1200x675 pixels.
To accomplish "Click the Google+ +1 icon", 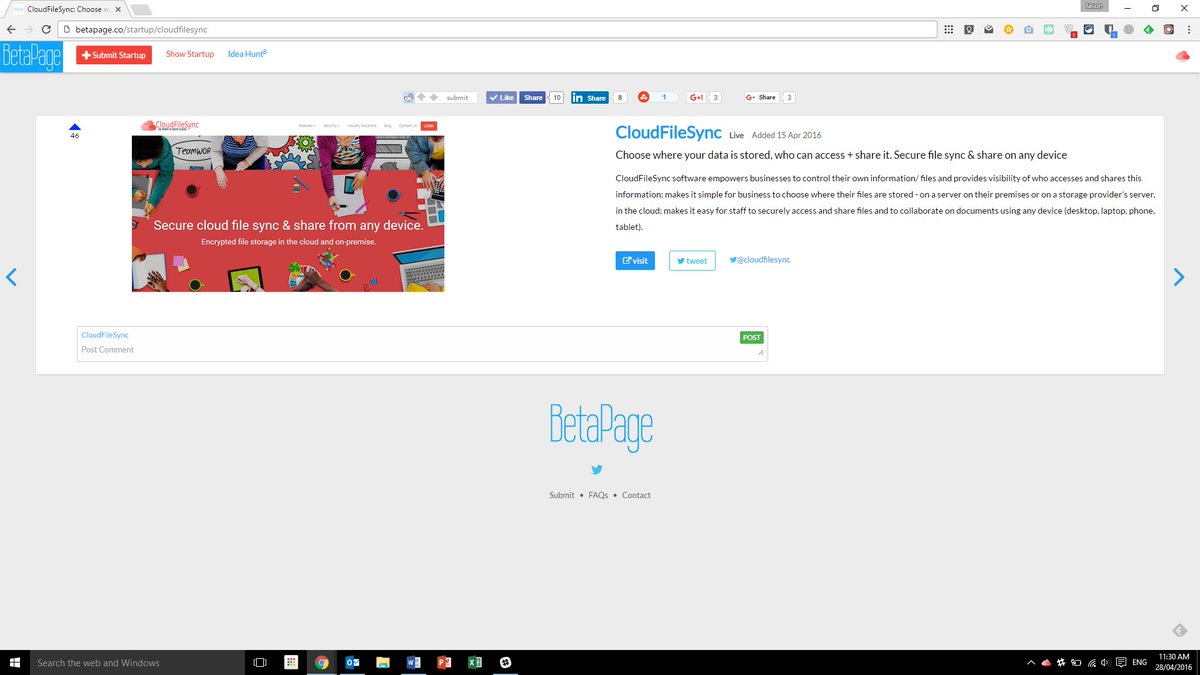I will coord(696,97).
